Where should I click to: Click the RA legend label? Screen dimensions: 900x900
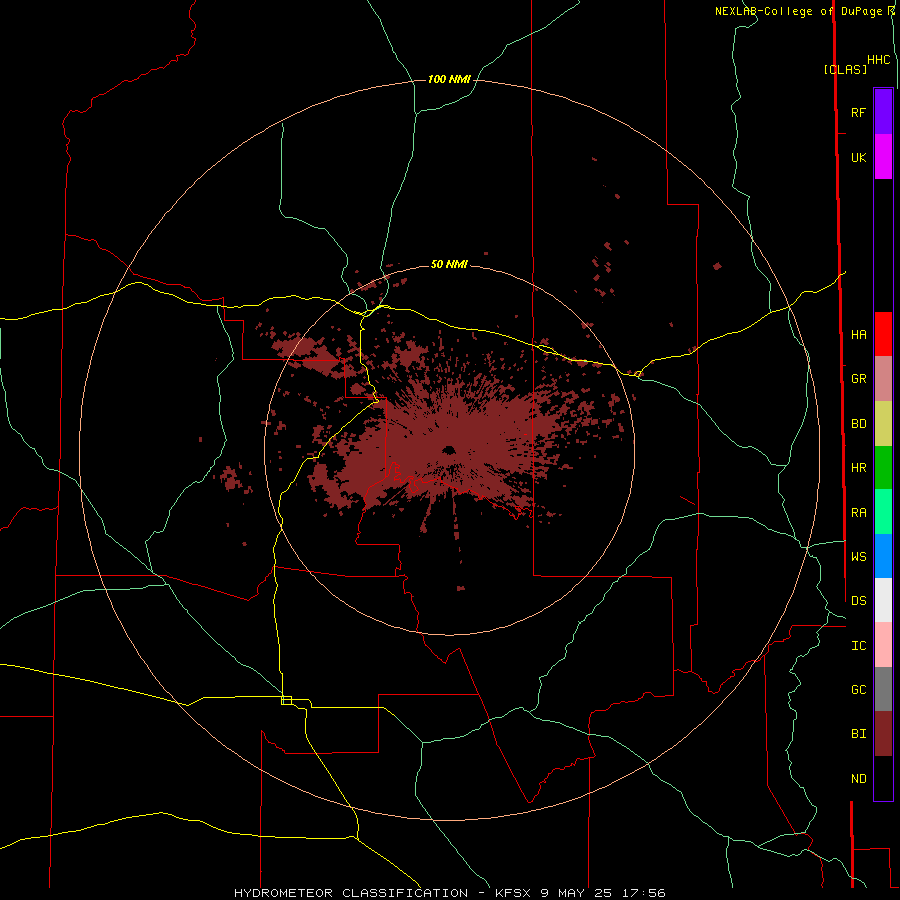tap(859, 513)
